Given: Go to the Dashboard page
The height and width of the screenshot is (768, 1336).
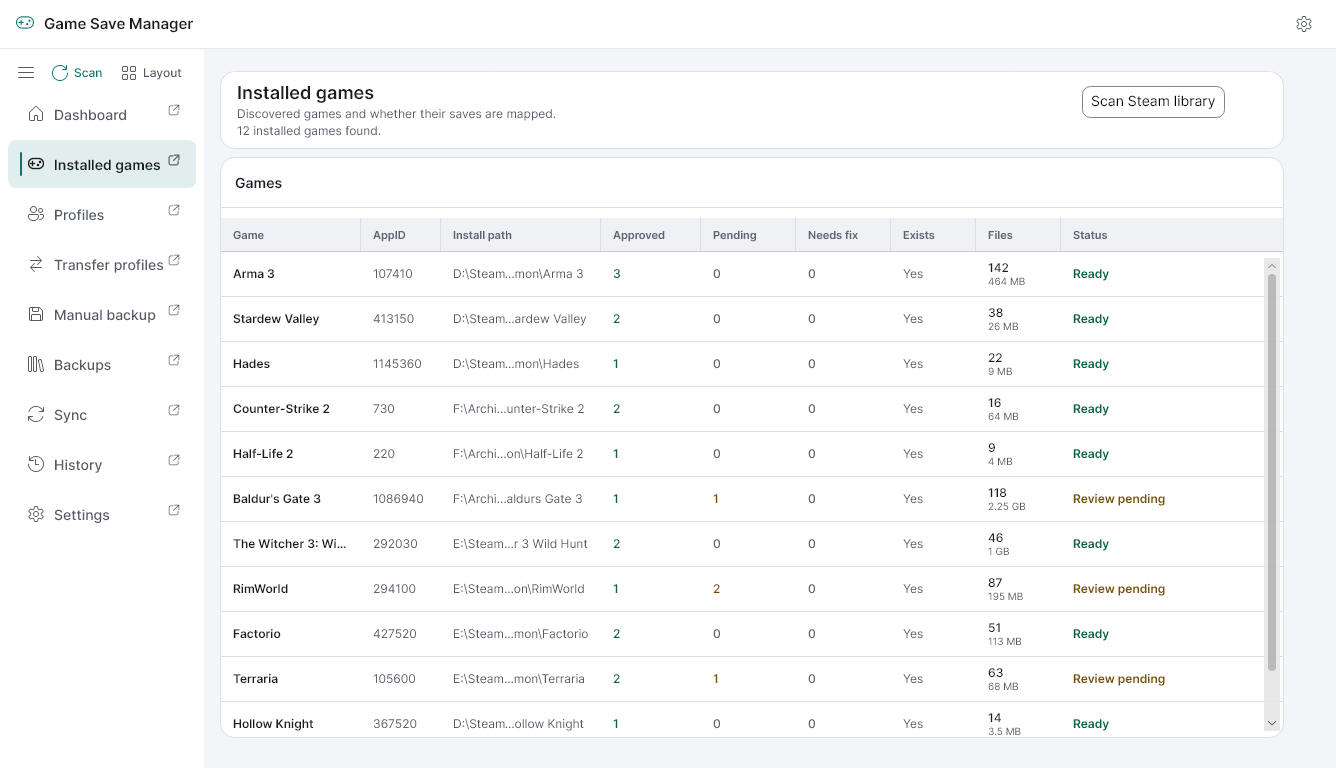Looking at the screenshot, I should [x=102, y=114].
